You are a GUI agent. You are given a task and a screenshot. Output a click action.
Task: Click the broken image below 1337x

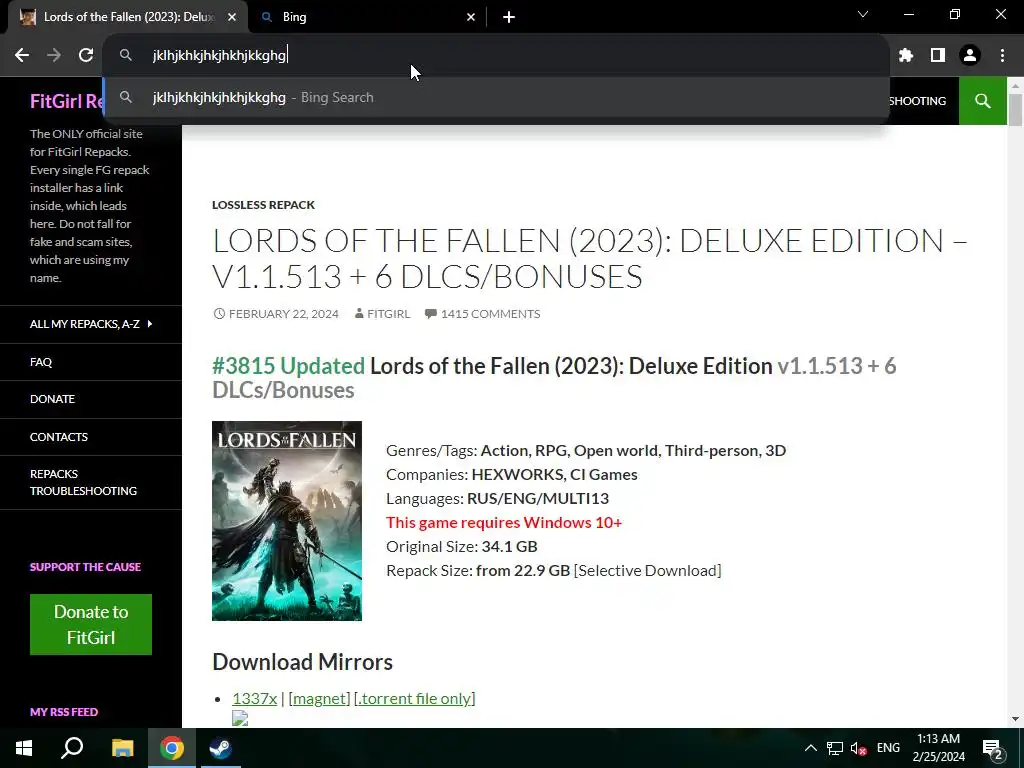[240, 718]
